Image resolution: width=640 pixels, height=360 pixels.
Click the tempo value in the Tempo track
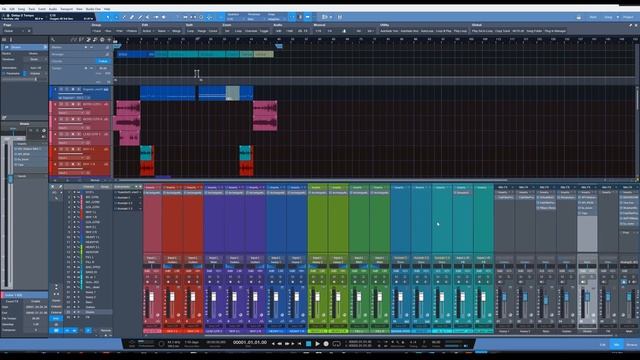(x=103, y=68)
